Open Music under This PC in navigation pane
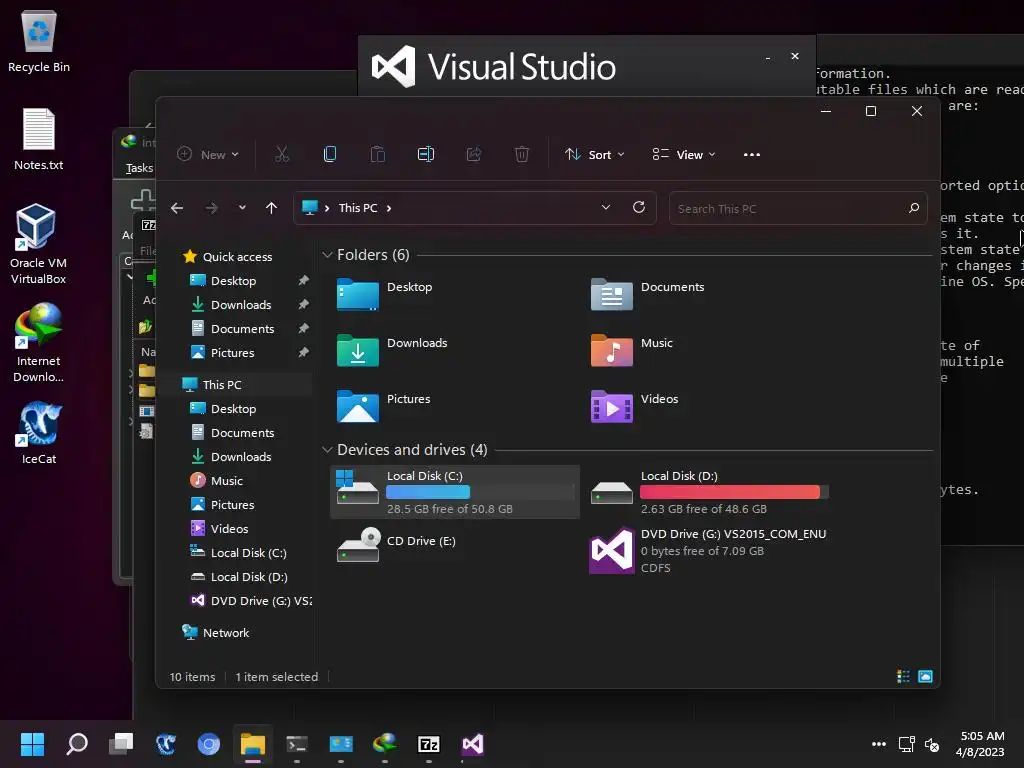The image size is (1024, 768). pos(217,481)
